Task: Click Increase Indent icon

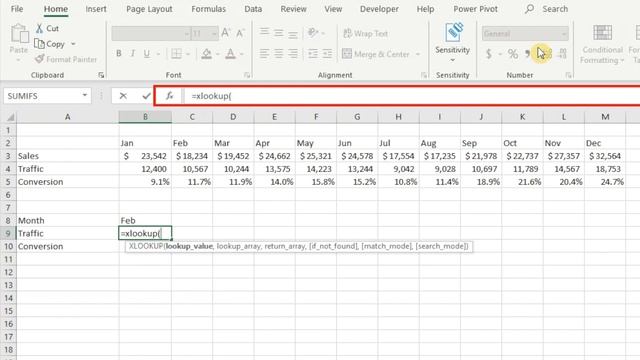Action: [x=327, y=53]
